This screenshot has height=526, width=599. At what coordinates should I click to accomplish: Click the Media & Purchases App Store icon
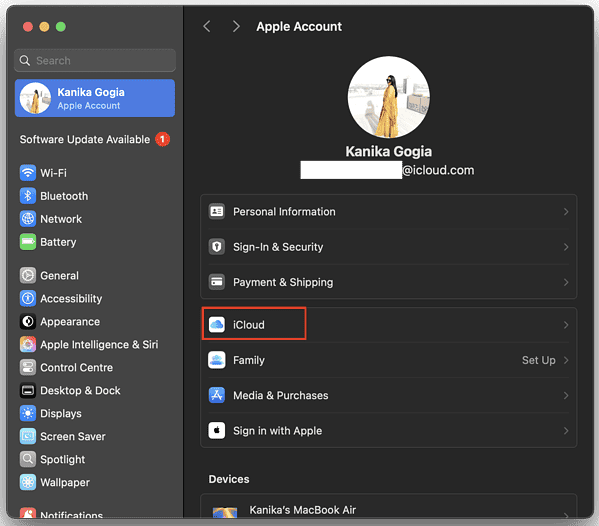217,395
